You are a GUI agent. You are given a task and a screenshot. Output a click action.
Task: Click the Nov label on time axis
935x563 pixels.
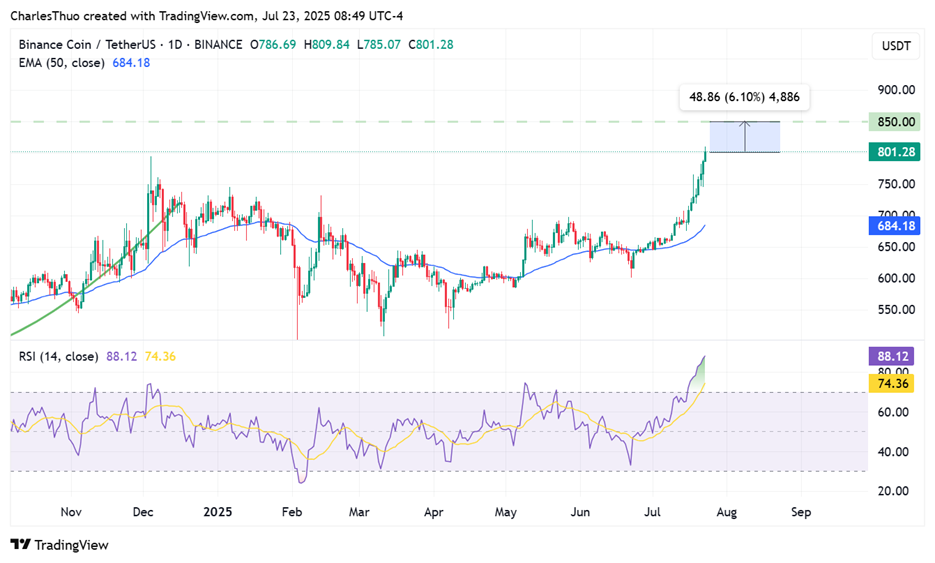[71, 512]
